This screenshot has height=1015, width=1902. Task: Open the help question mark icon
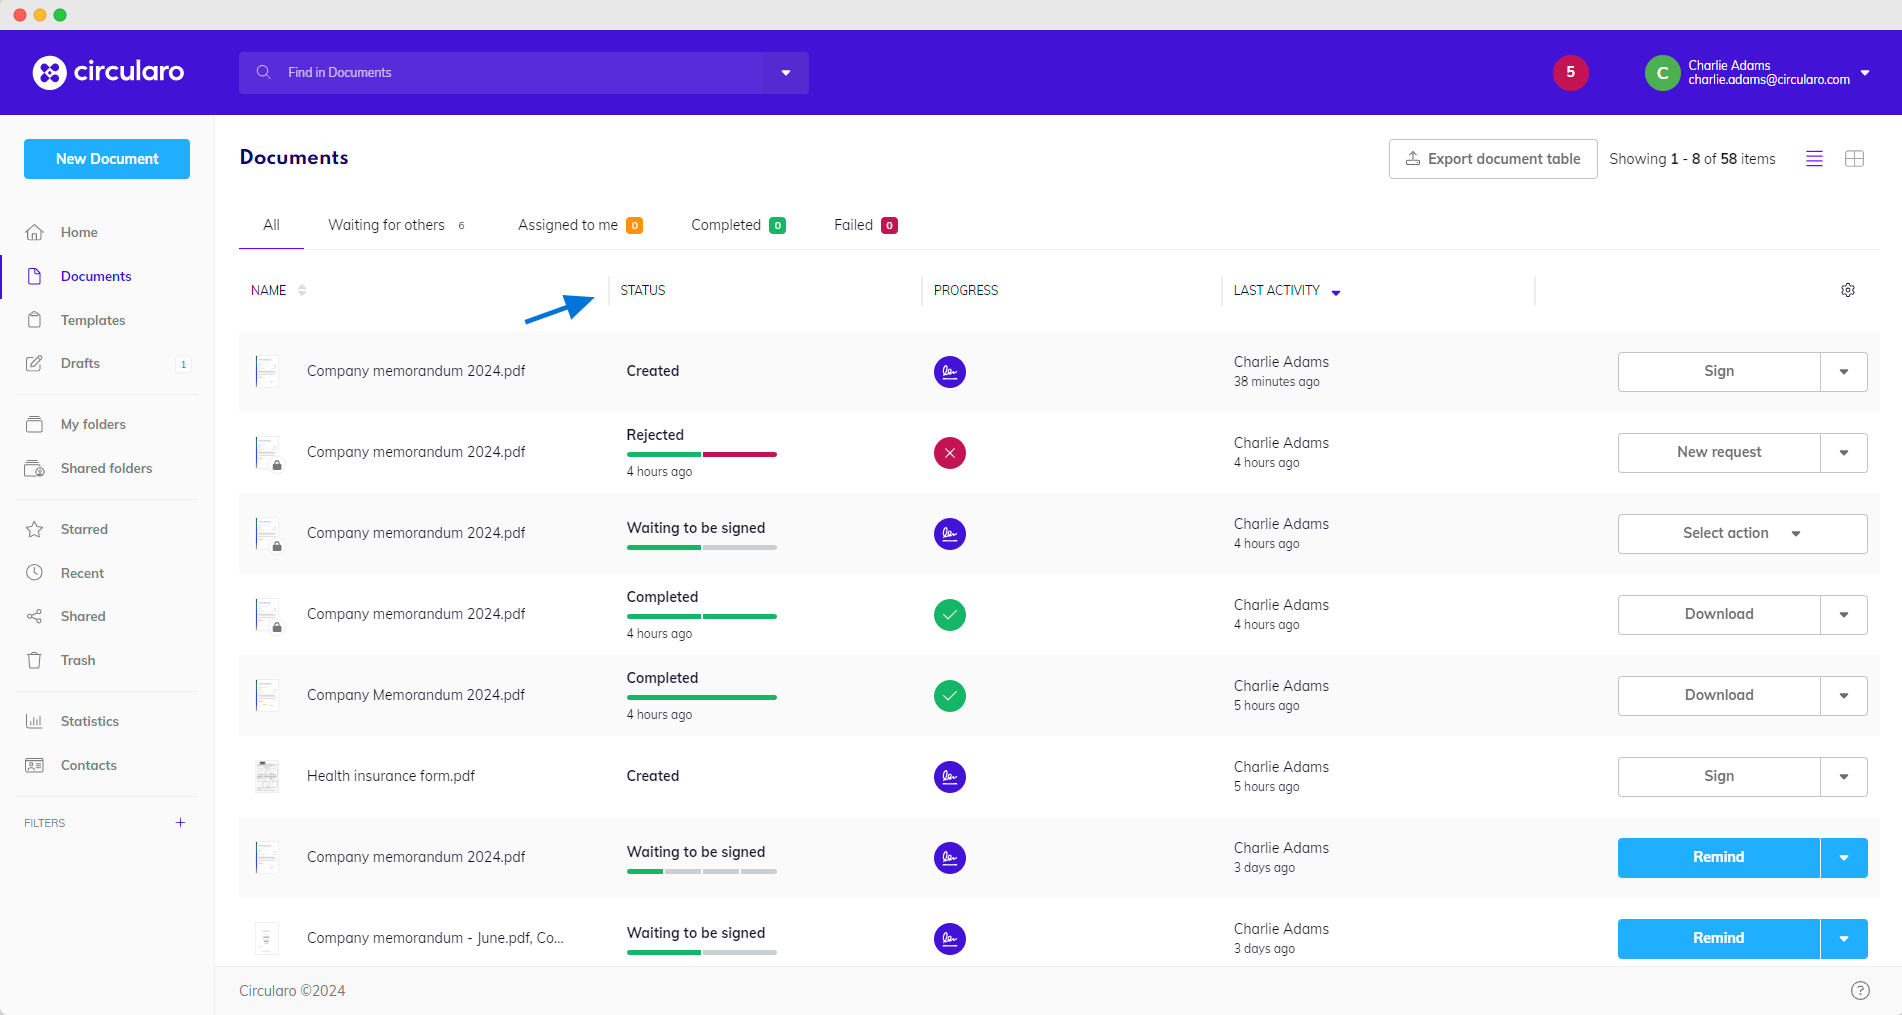coord(1859,990)
